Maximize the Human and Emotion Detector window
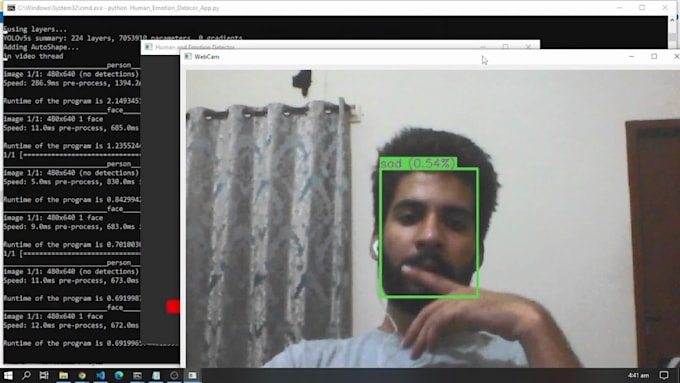The height and width of the screenshot is (383, 680). (x=505, y=46)
